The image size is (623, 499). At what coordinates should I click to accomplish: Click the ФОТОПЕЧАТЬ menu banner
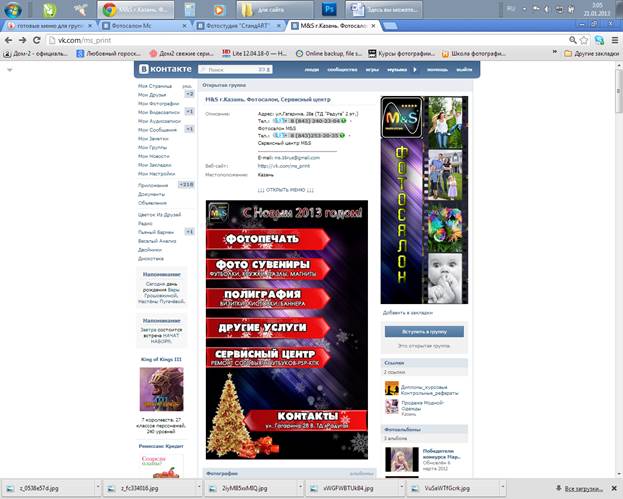268,239
